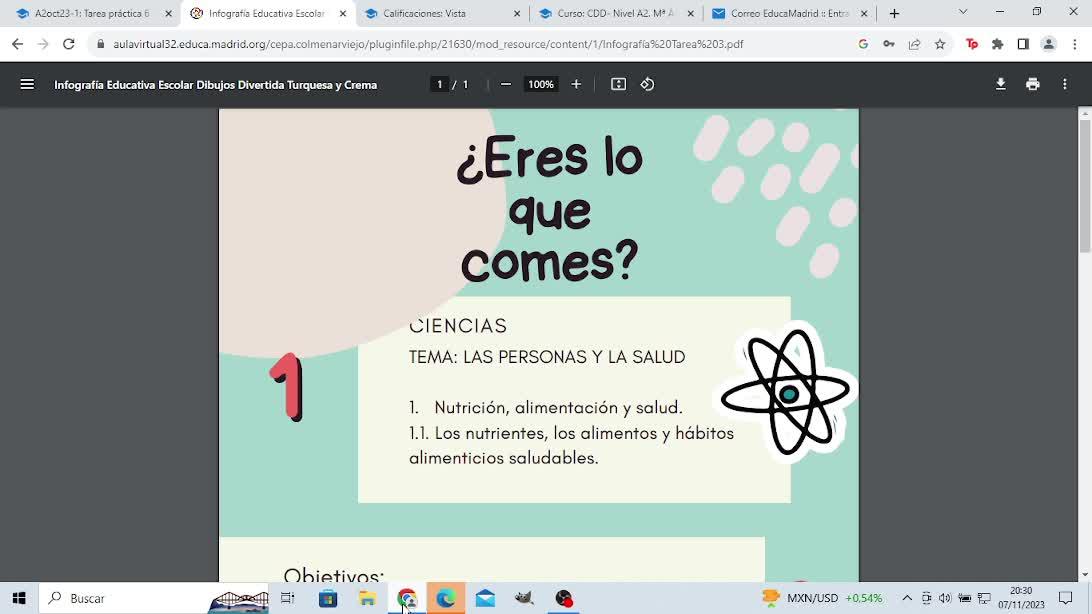Close the Correo EducaMadrid tab
The image size is (1092, 614).
tap(864, 13)
